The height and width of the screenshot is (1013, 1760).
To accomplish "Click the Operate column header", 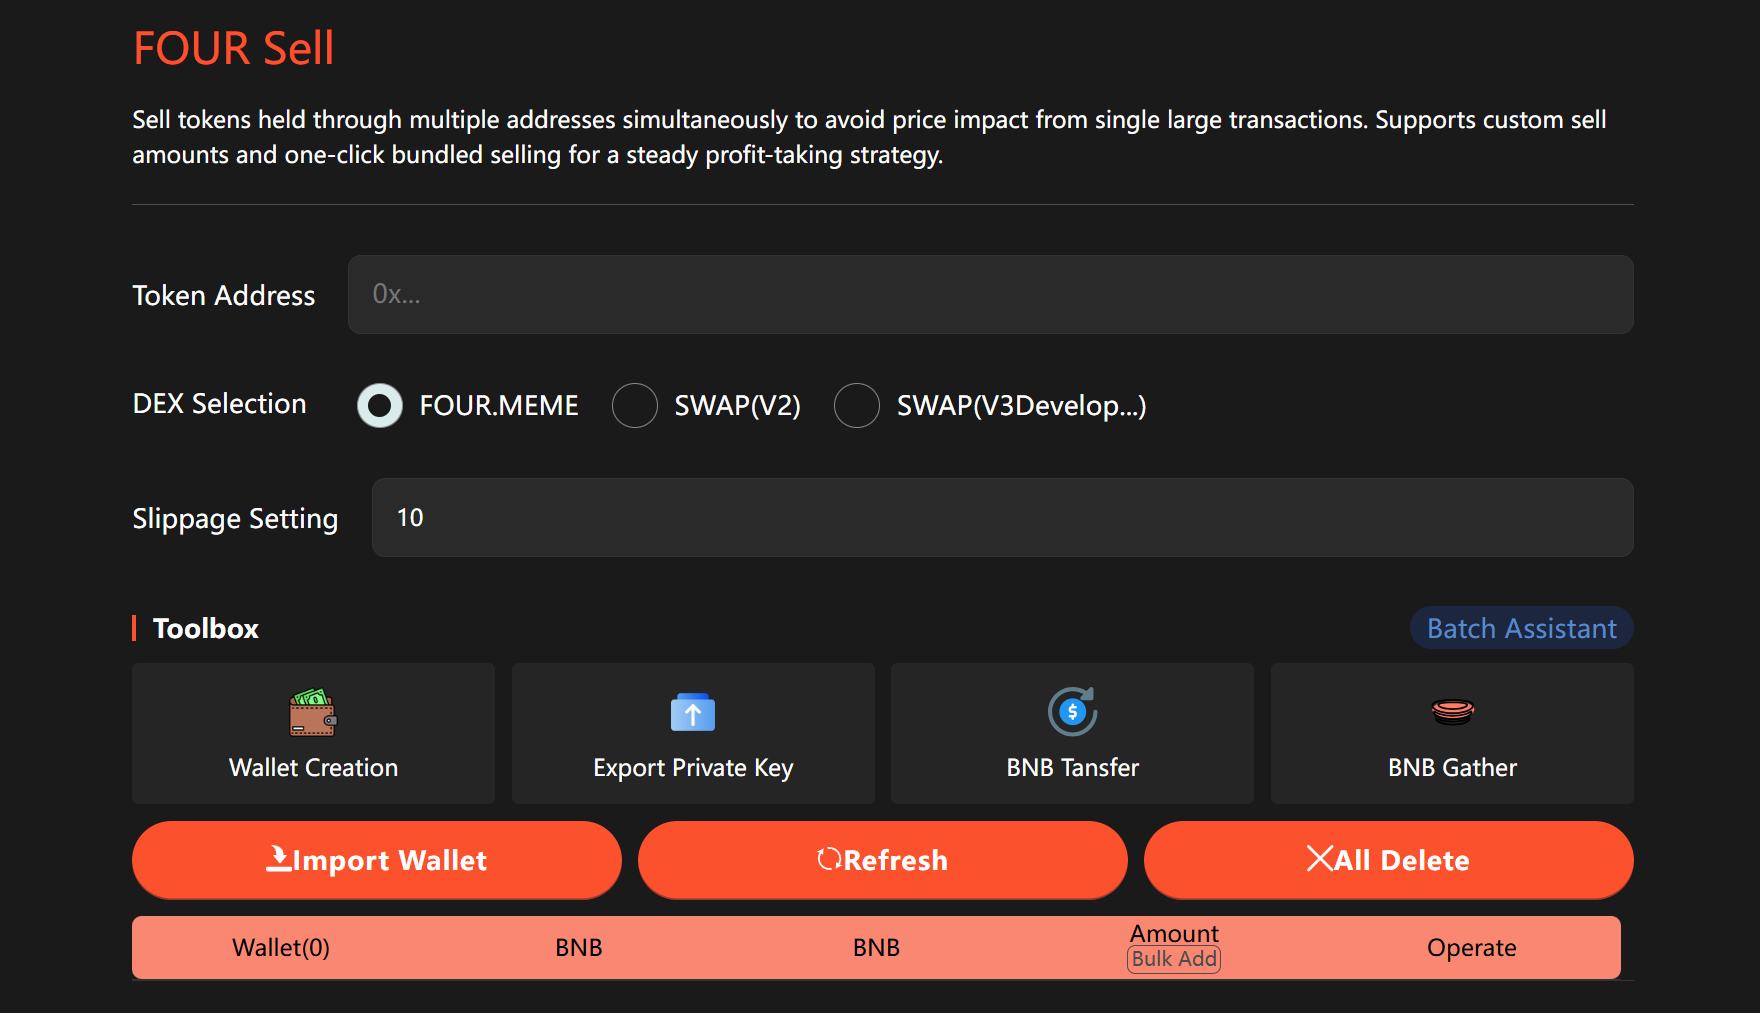I will pyautogui.click(x=1471, y=948).
